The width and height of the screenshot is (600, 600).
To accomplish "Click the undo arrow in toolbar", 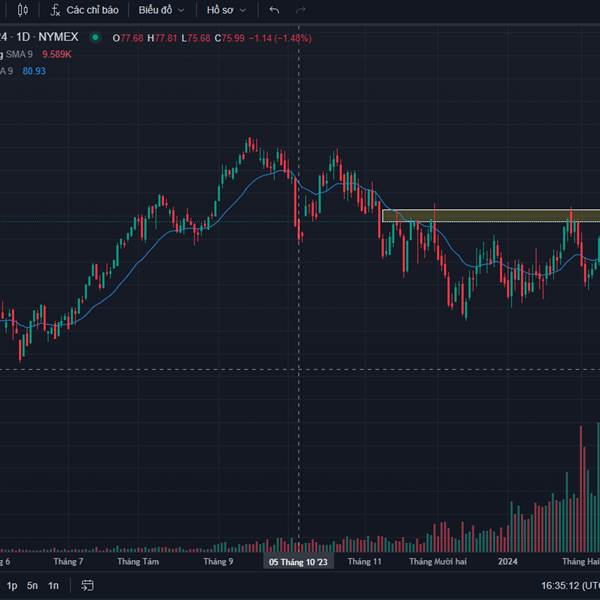I will [274, 10].
